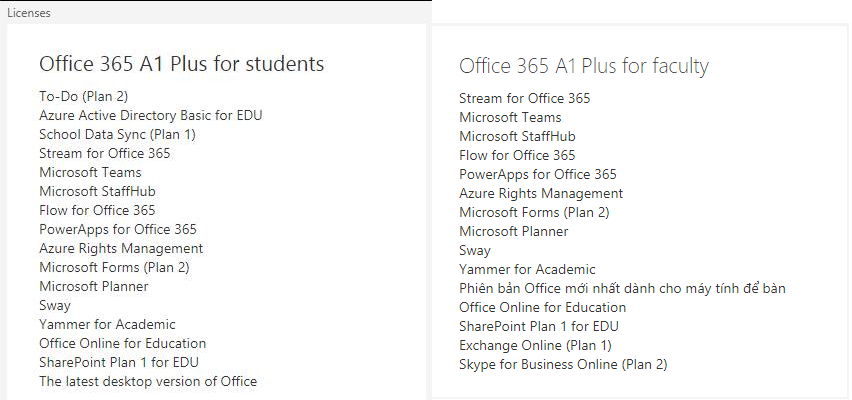The width and height of the screenshot is (852, 400).
Task: Select Office 365 A1 Plus for students heading
Action: coord(181,64)
